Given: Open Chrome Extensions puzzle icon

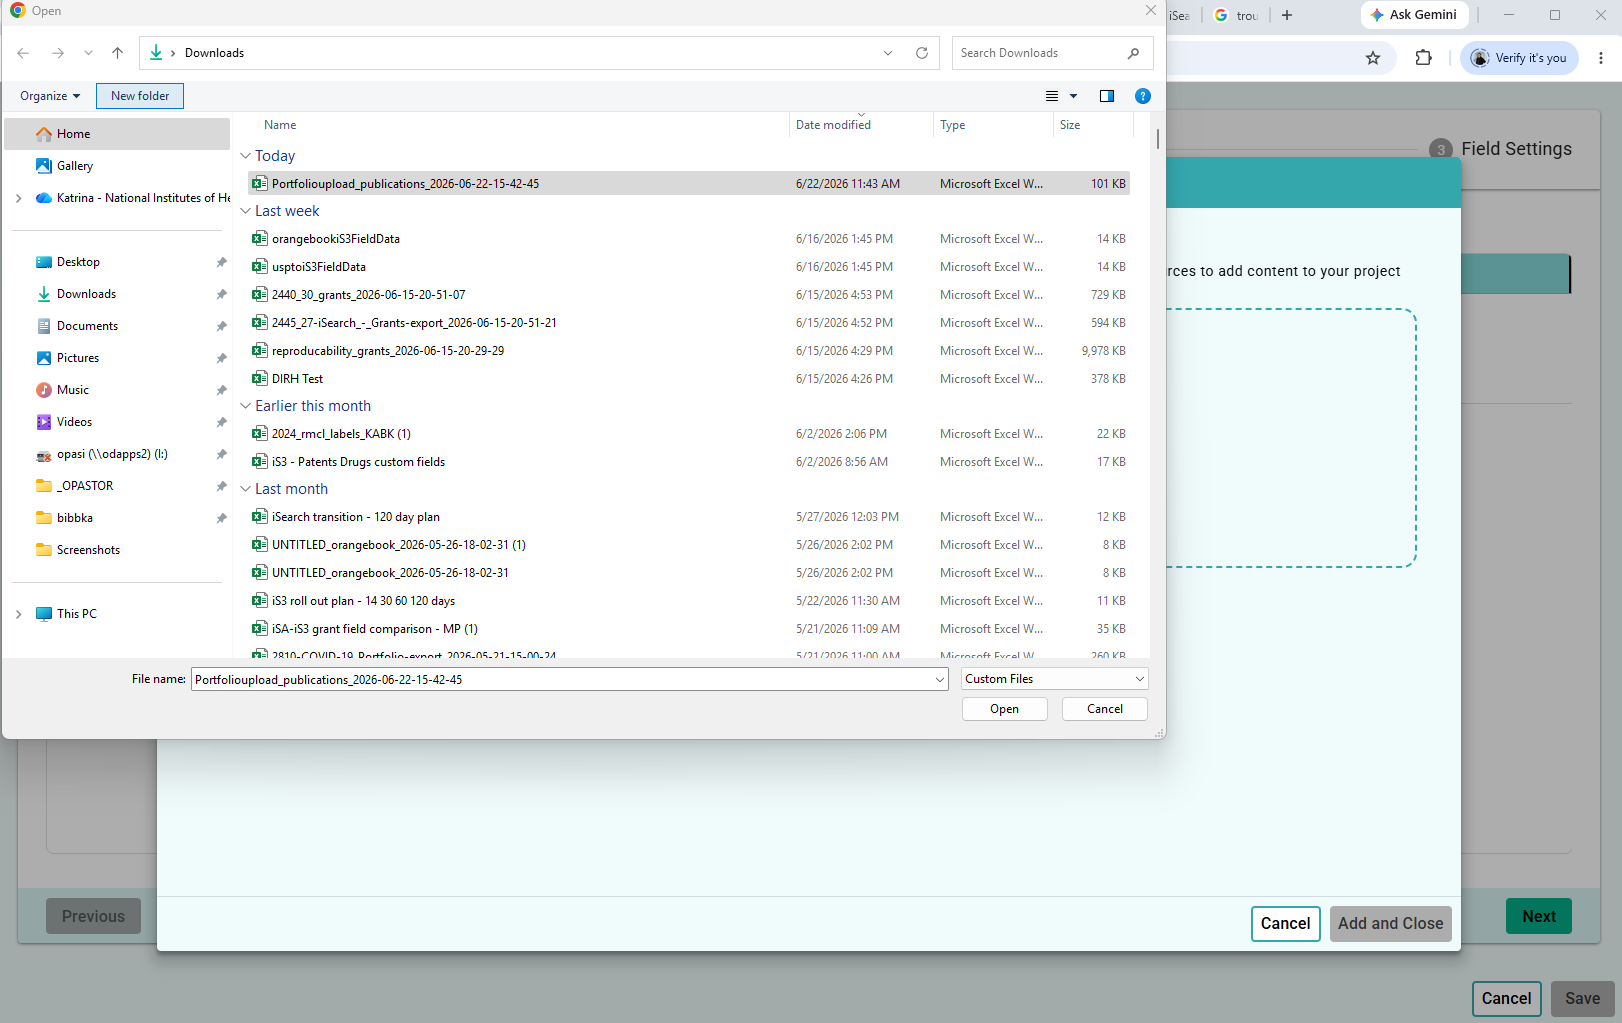Looking at the screenshot, I should 1423,58.
